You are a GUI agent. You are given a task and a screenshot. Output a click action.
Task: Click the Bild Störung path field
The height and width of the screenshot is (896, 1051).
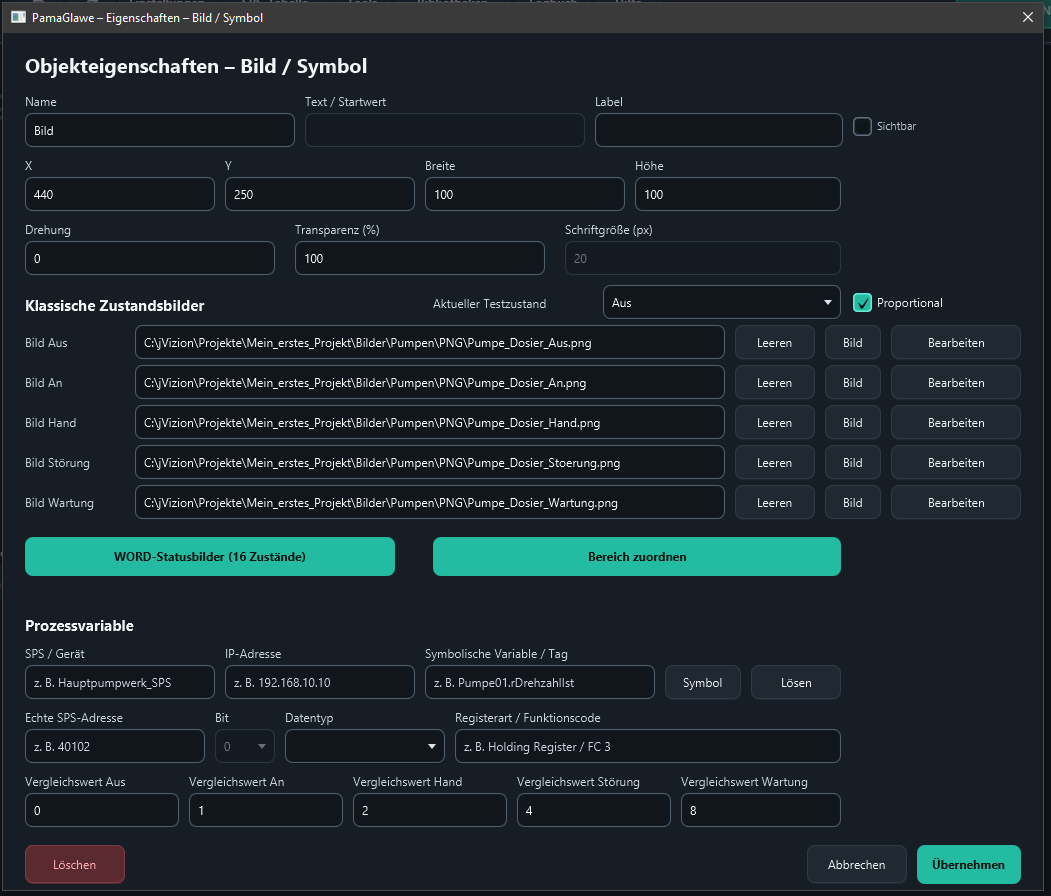click(430, 462)
